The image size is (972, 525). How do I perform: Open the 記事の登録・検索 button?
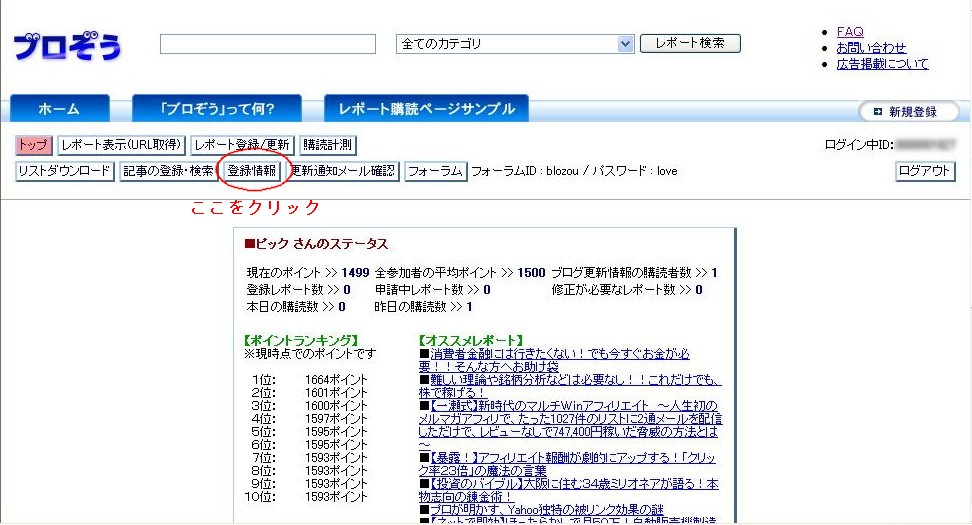[x=168, y=171]
